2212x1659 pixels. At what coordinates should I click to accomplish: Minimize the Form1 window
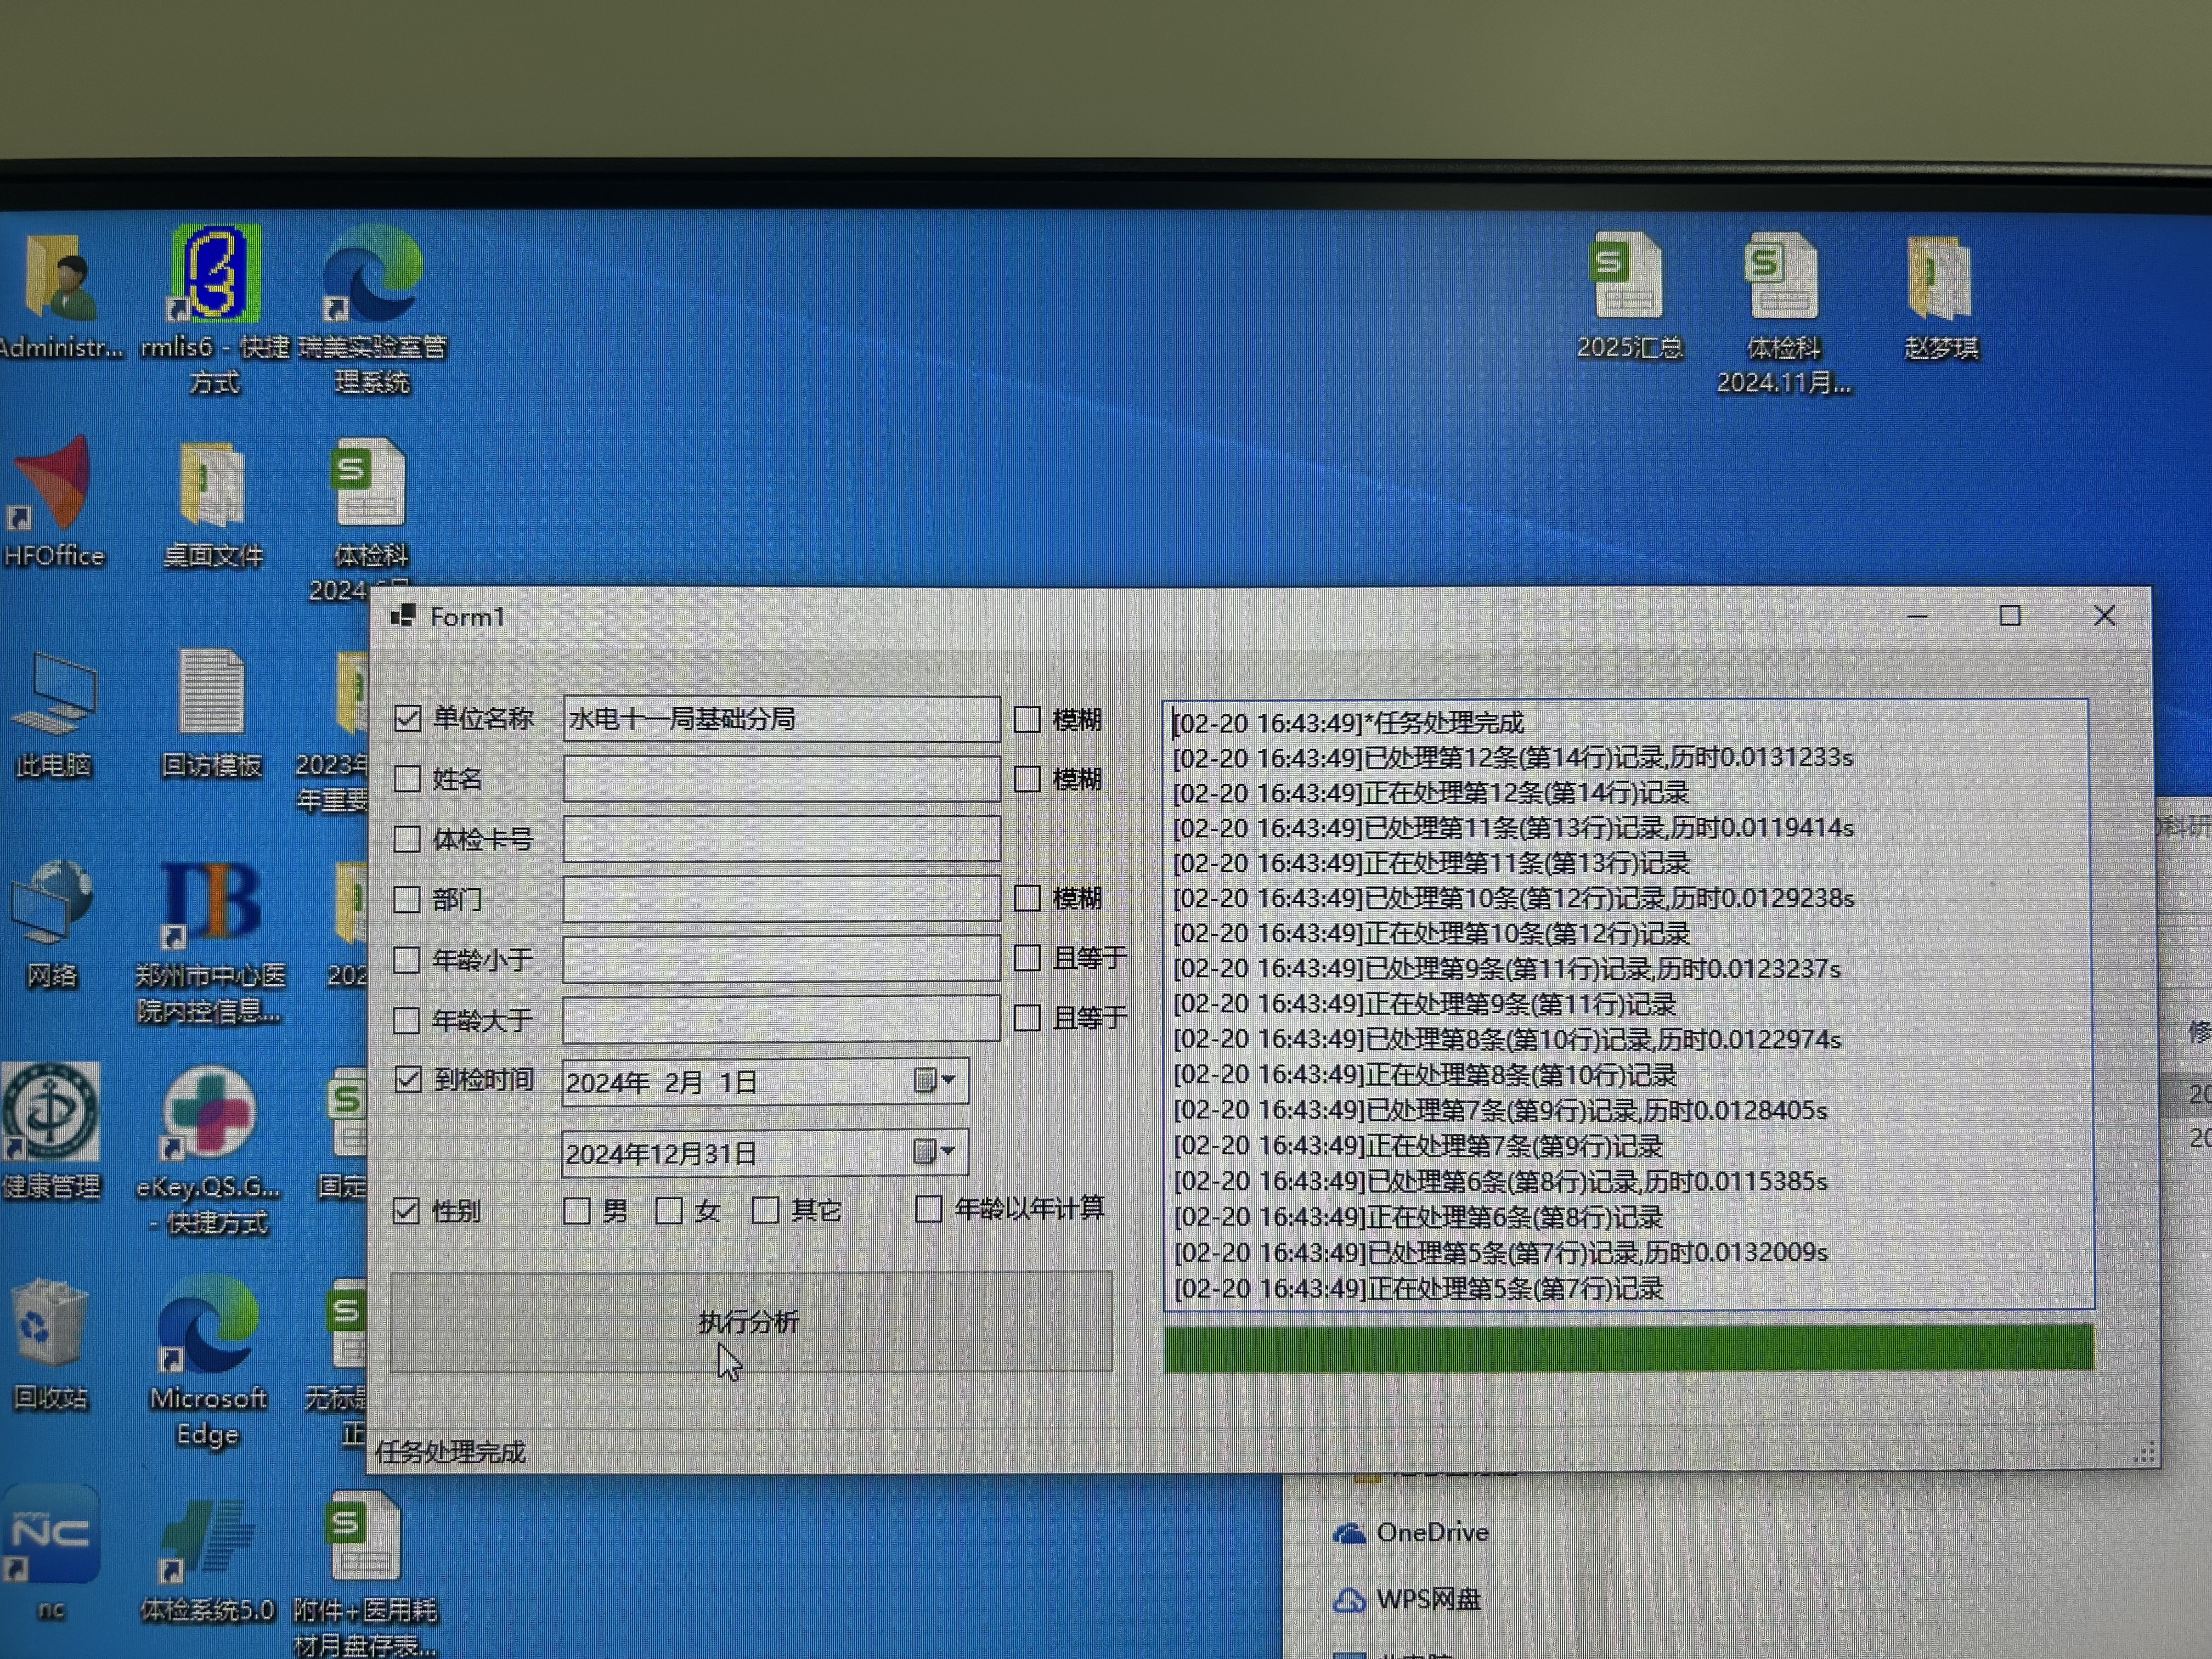click(x=1917, y=616)
